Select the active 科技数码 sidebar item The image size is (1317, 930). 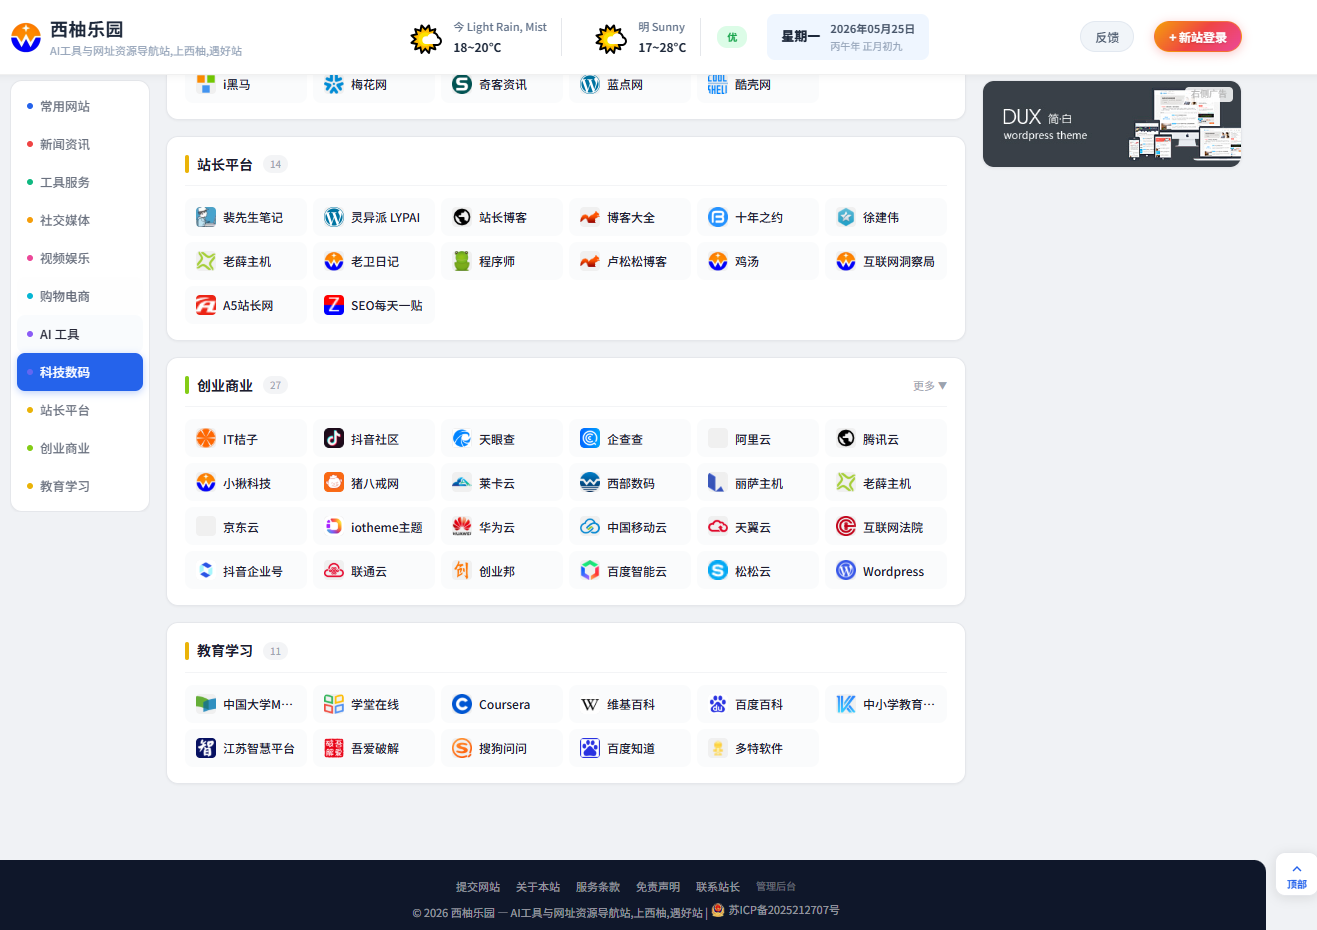tap(80, 372)
